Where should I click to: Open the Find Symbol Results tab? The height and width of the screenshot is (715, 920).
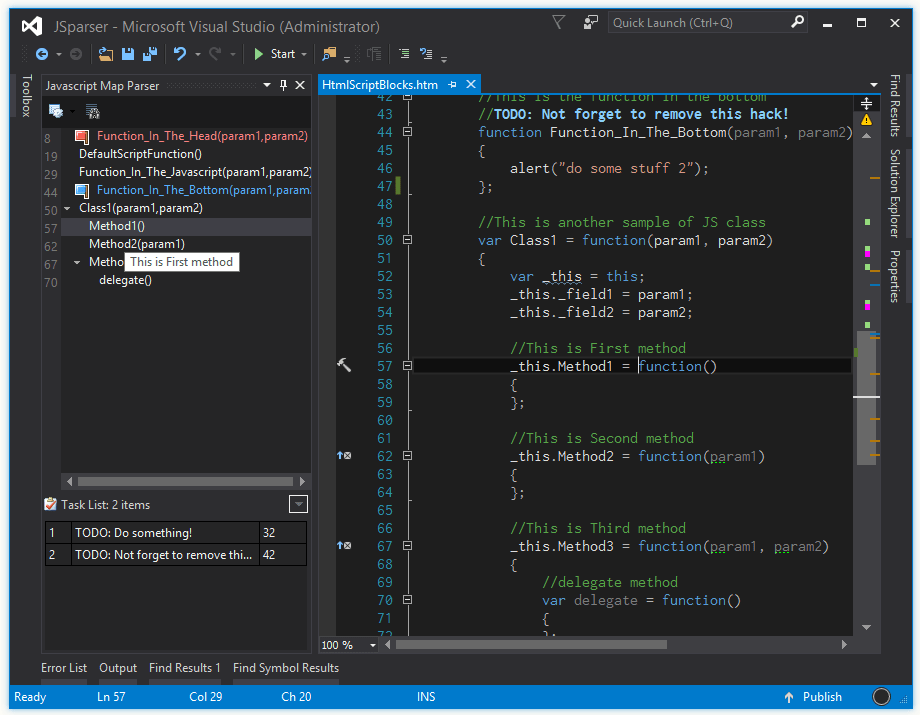pyautogui.click(x=285, y=668)
